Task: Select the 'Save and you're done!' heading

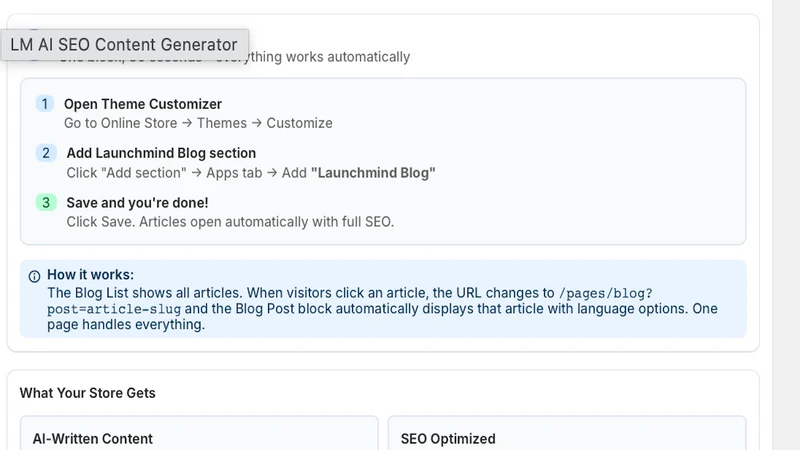Action: 137,203
